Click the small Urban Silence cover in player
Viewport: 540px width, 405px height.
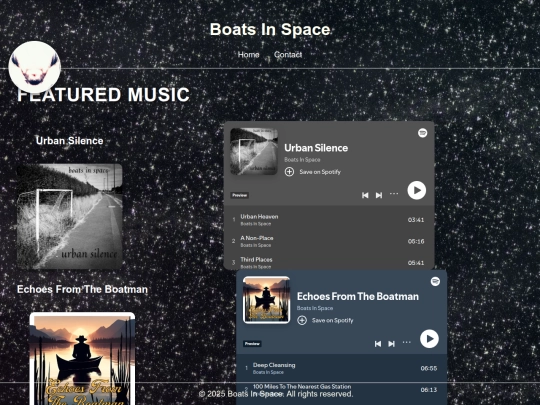point(254,152)
